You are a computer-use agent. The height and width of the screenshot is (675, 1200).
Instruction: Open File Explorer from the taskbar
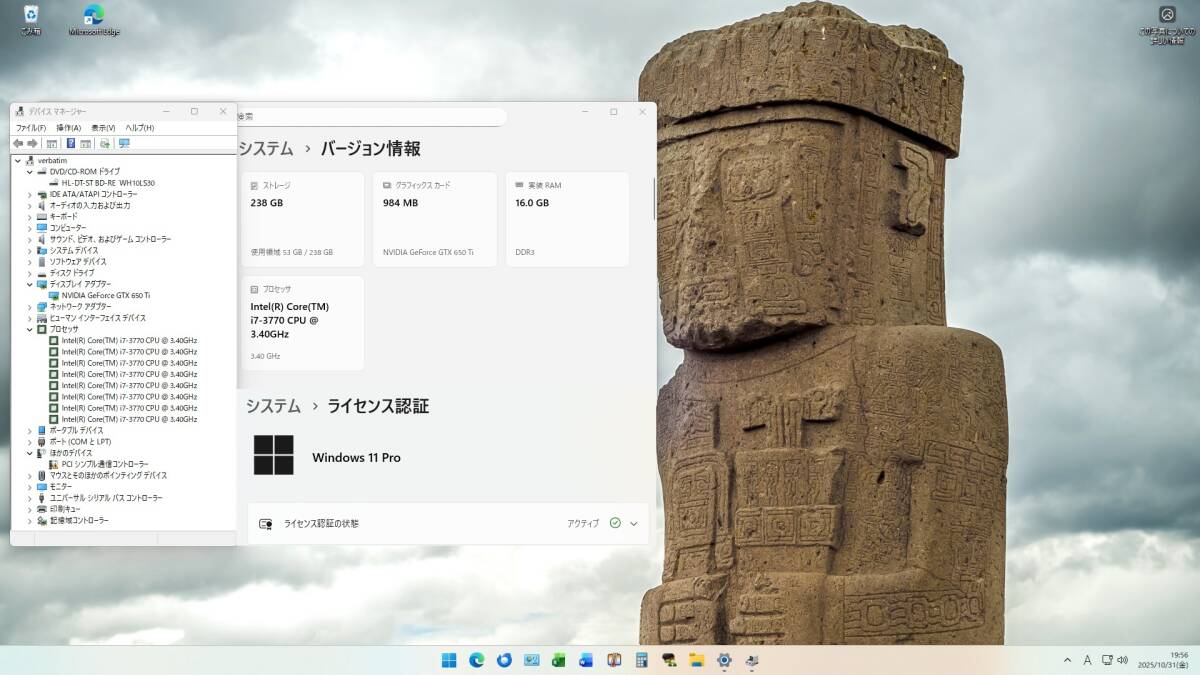click(696, 660)
